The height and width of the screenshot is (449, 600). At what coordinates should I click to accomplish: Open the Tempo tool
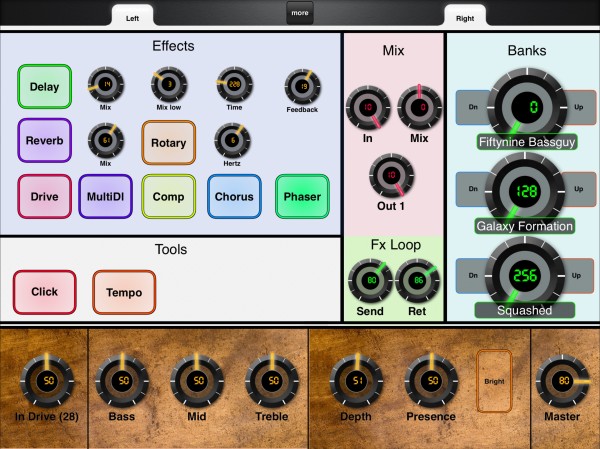pyautogui.click(x=124, y=292)
